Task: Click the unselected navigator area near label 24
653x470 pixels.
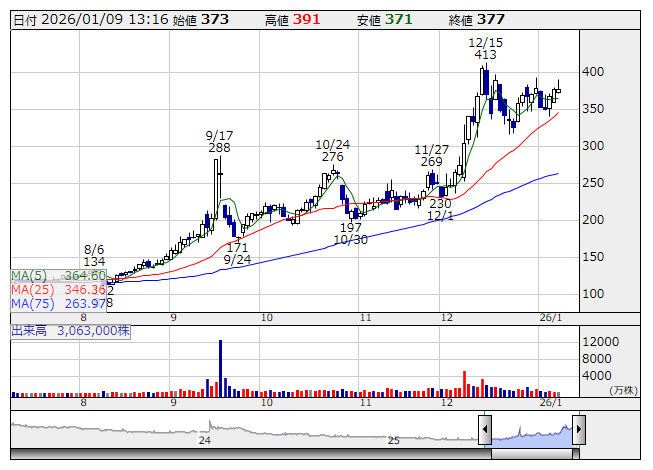Action: tap(204, 432)
